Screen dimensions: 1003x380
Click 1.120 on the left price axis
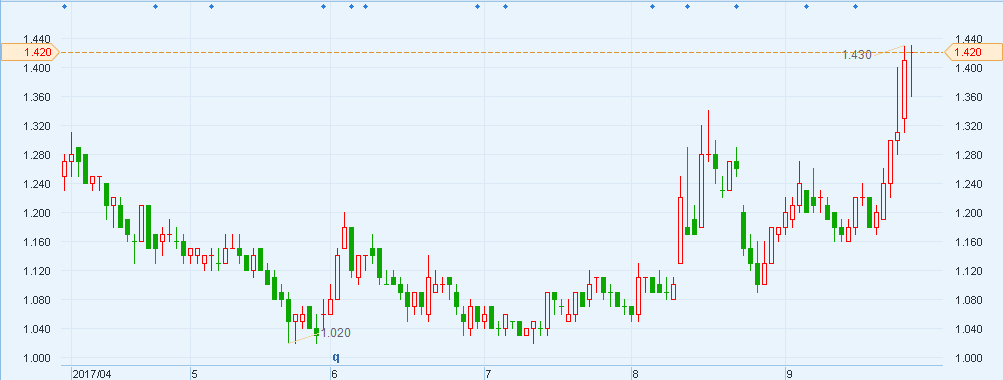click(37, 271)
